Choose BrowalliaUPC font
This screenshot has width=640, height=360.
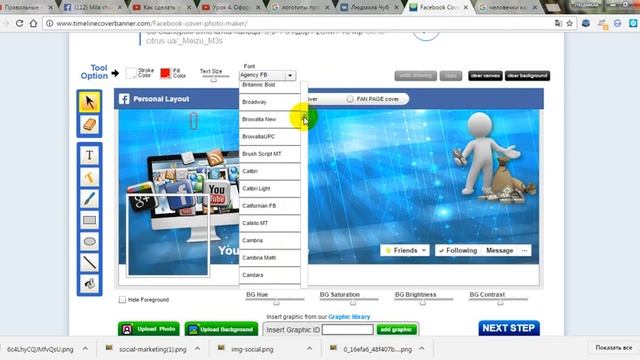point(269,136)
